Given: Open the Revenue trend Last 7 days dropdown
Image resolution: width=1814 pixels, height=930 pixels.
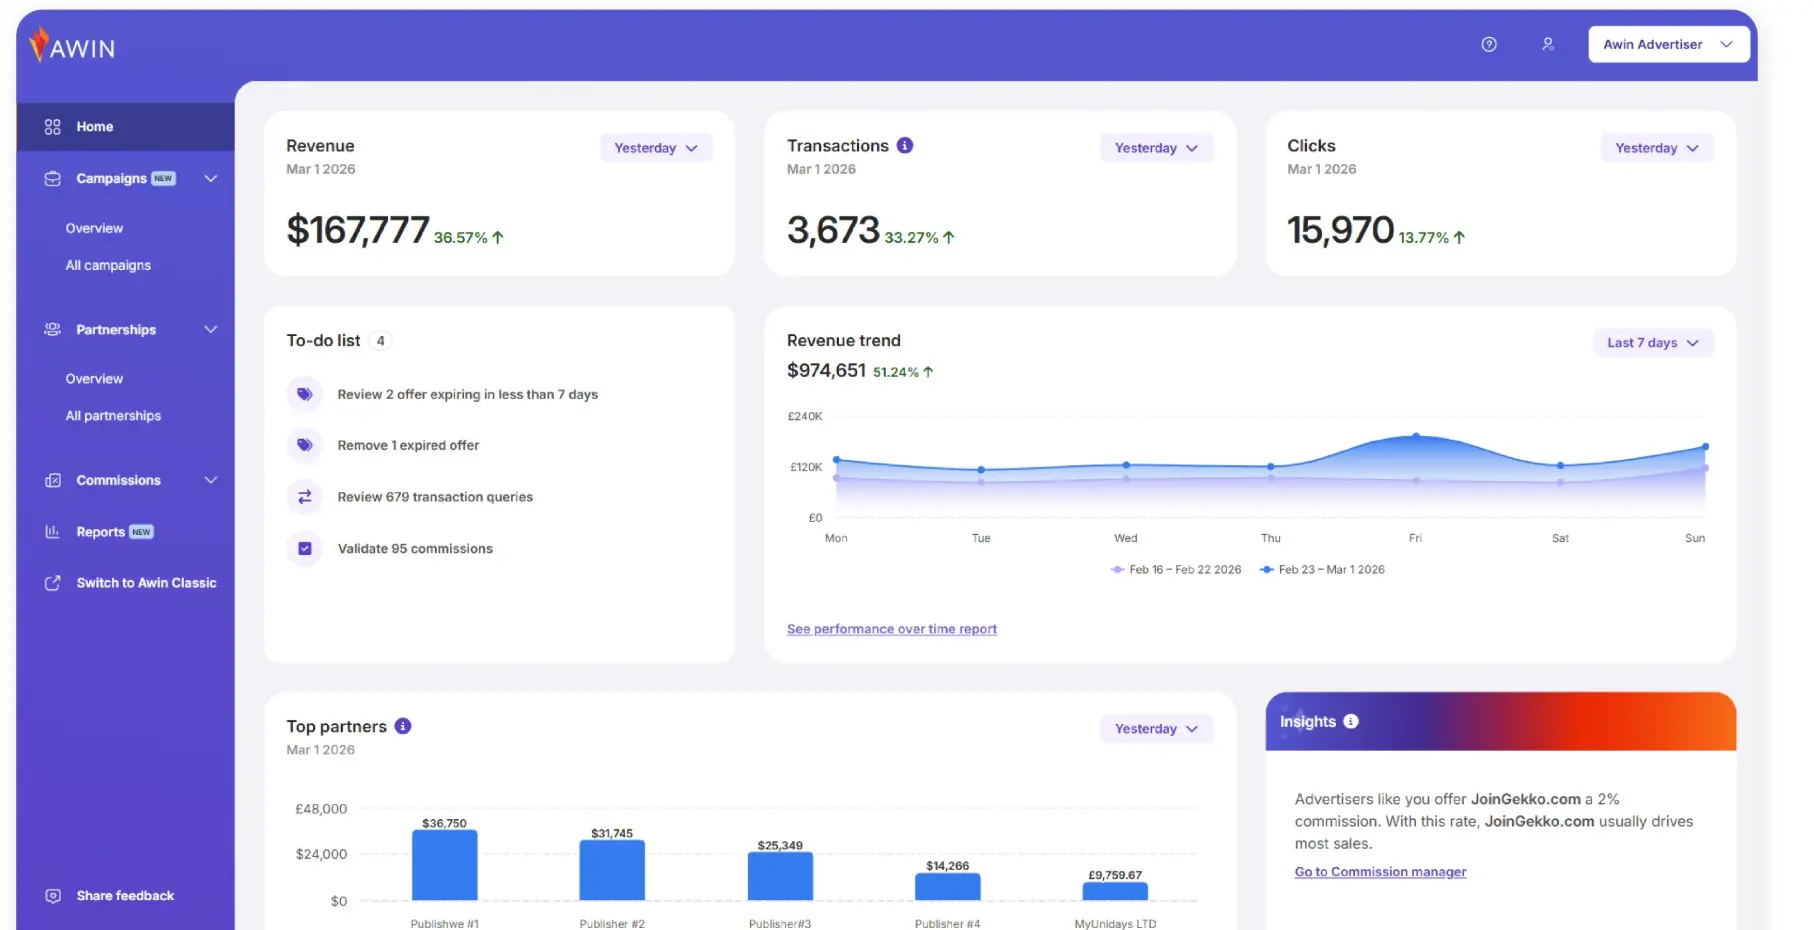Looking at the screenshot, I should 1653,343.
